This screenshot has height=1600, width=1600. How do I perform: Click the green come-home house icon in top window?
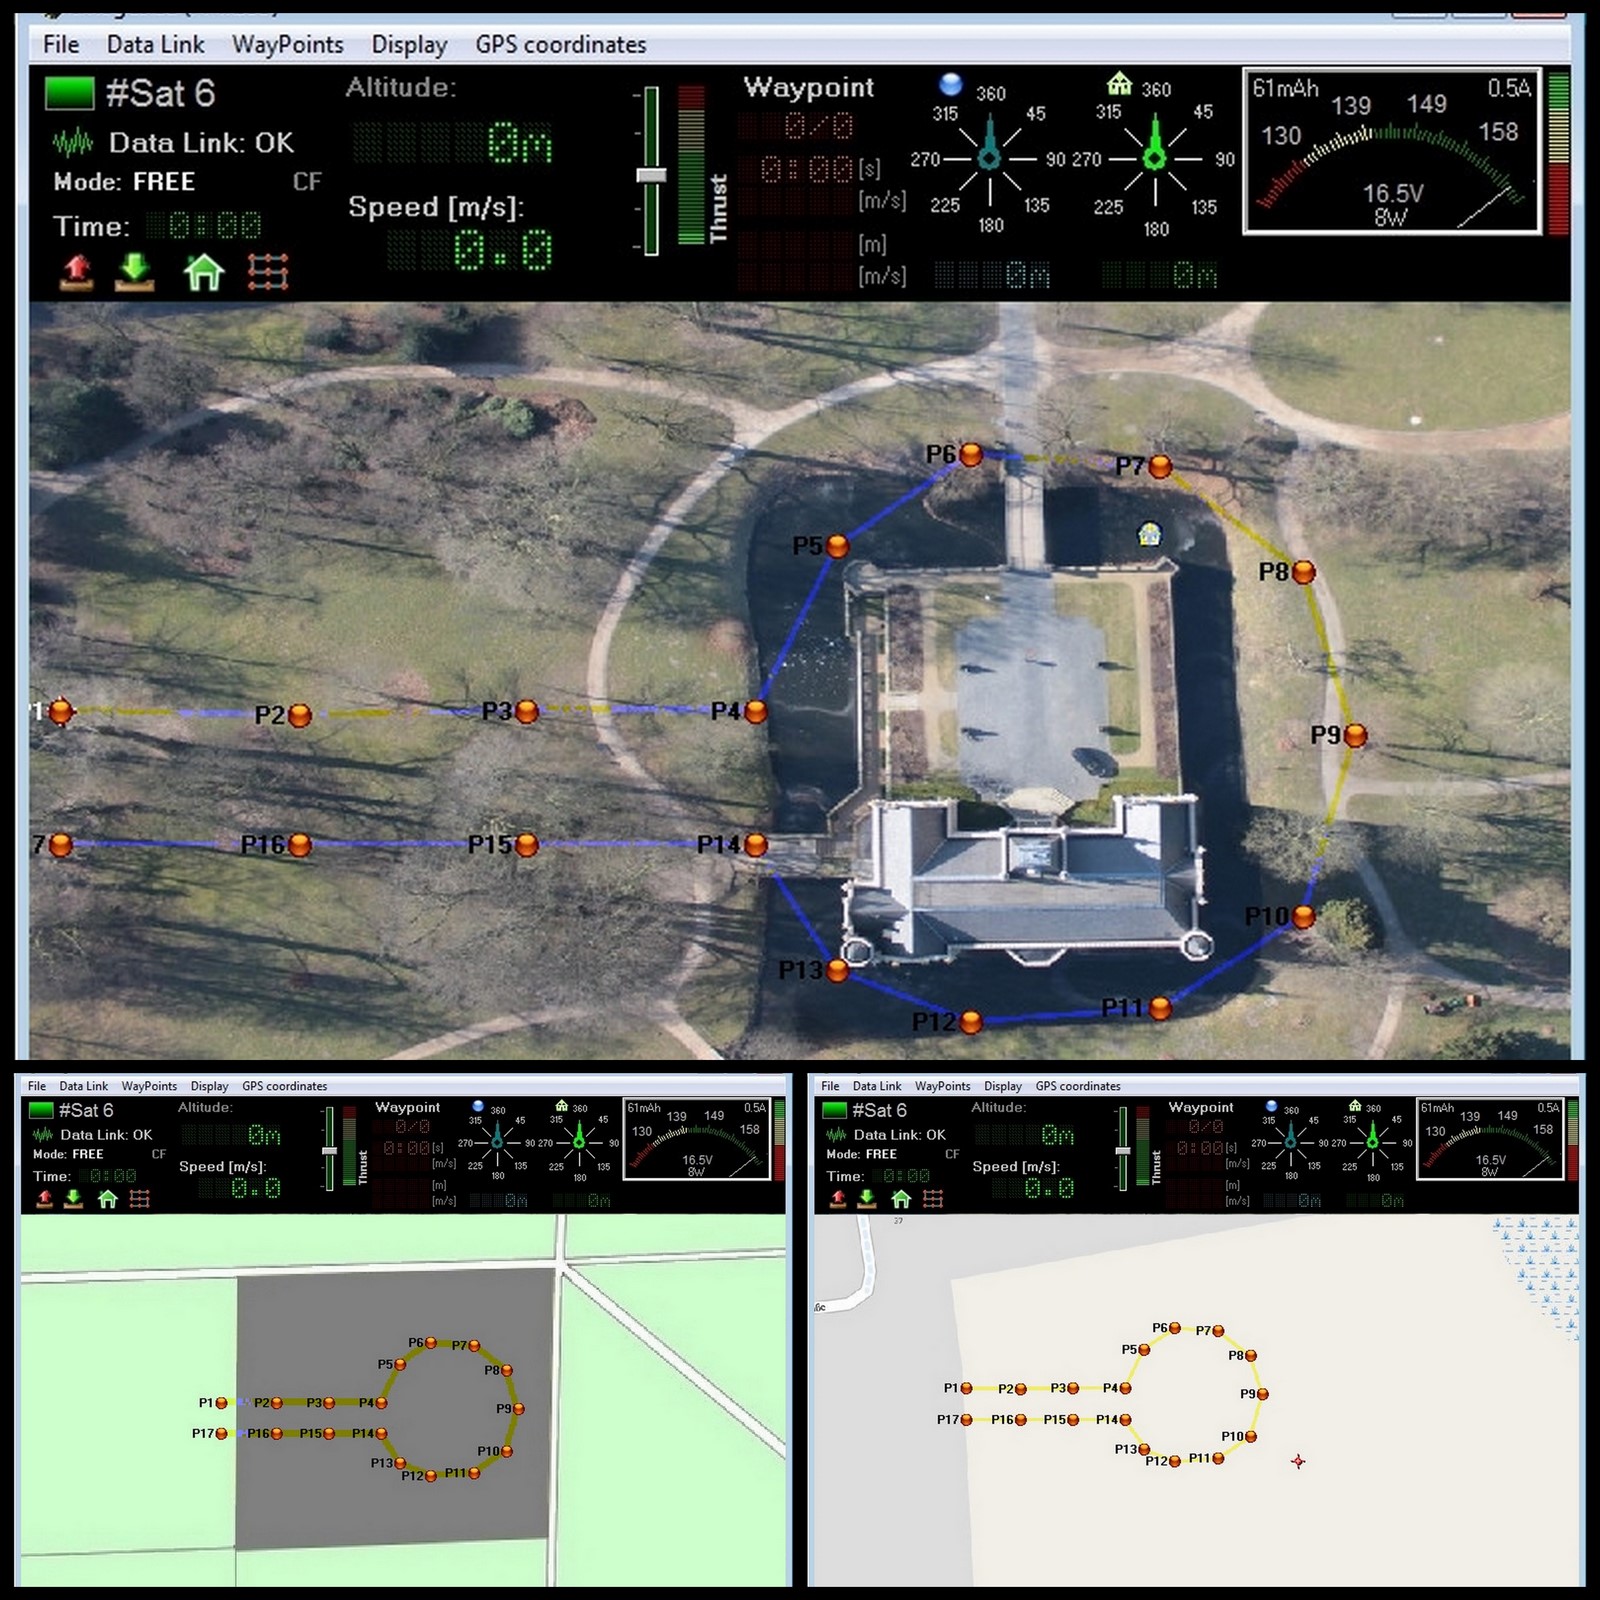point(203,271)
